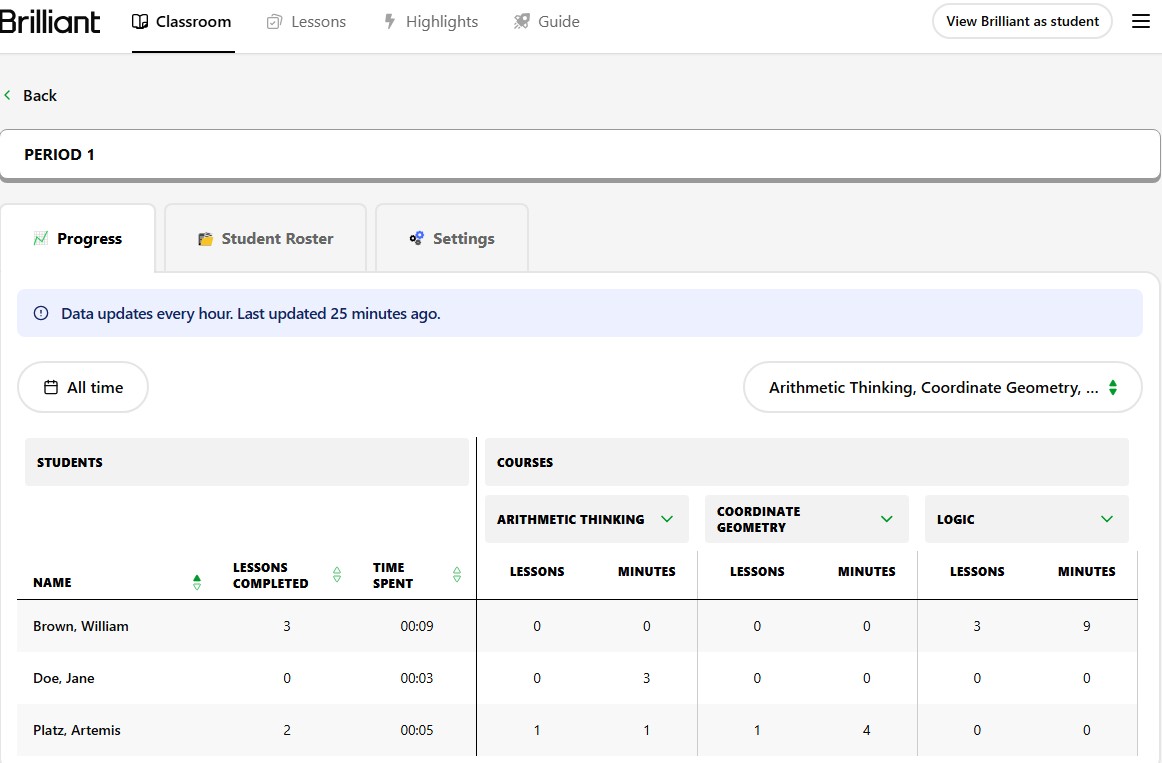1162x763 pixels.
Task: Switch to the Student Roster tab
Action: [266, 239]
